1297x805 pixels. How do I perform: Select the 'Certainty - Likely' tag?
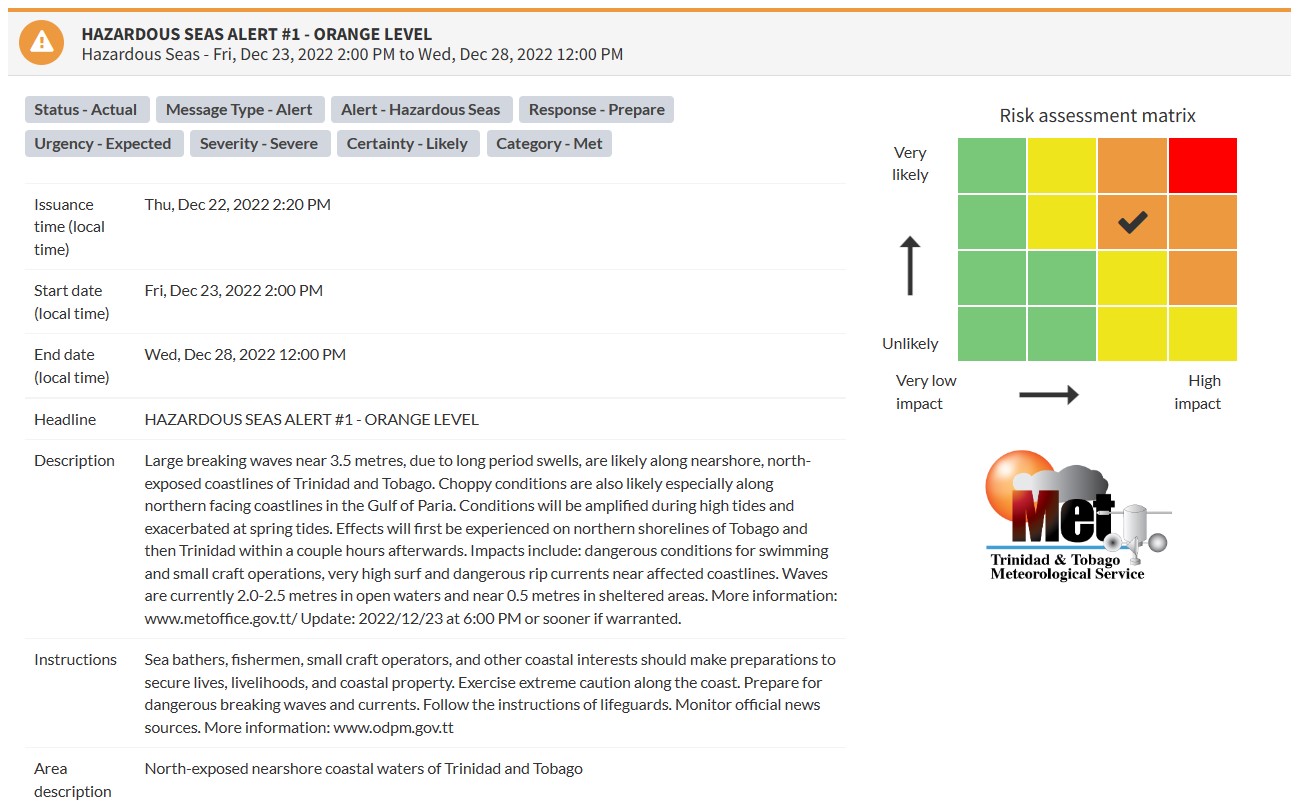tap(407, 144)
